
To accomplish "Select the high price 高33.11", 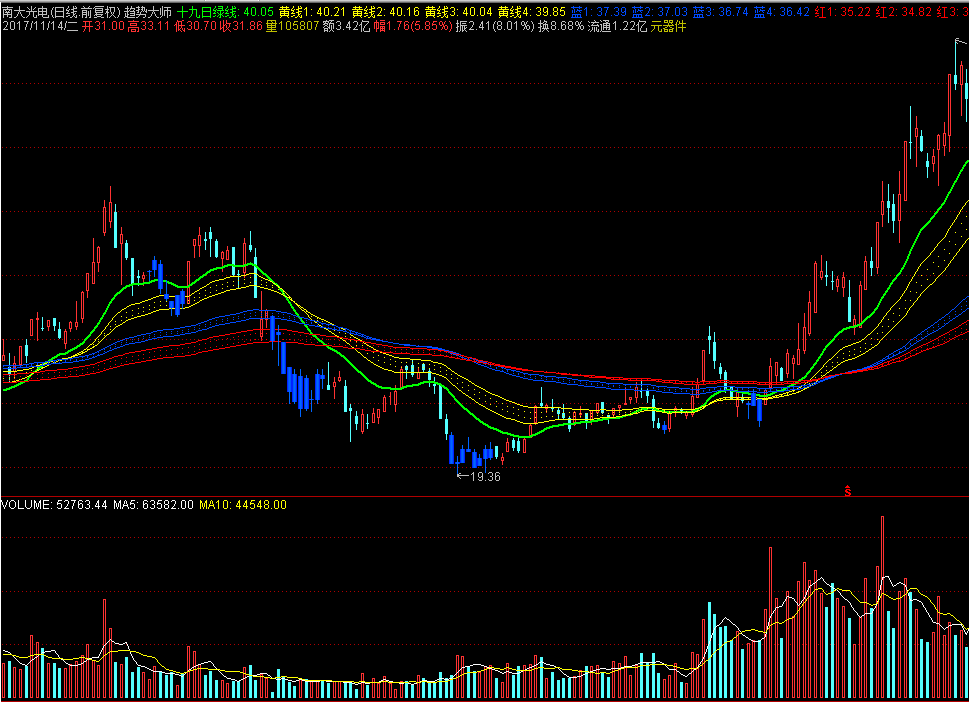I will tap(148, 27).
